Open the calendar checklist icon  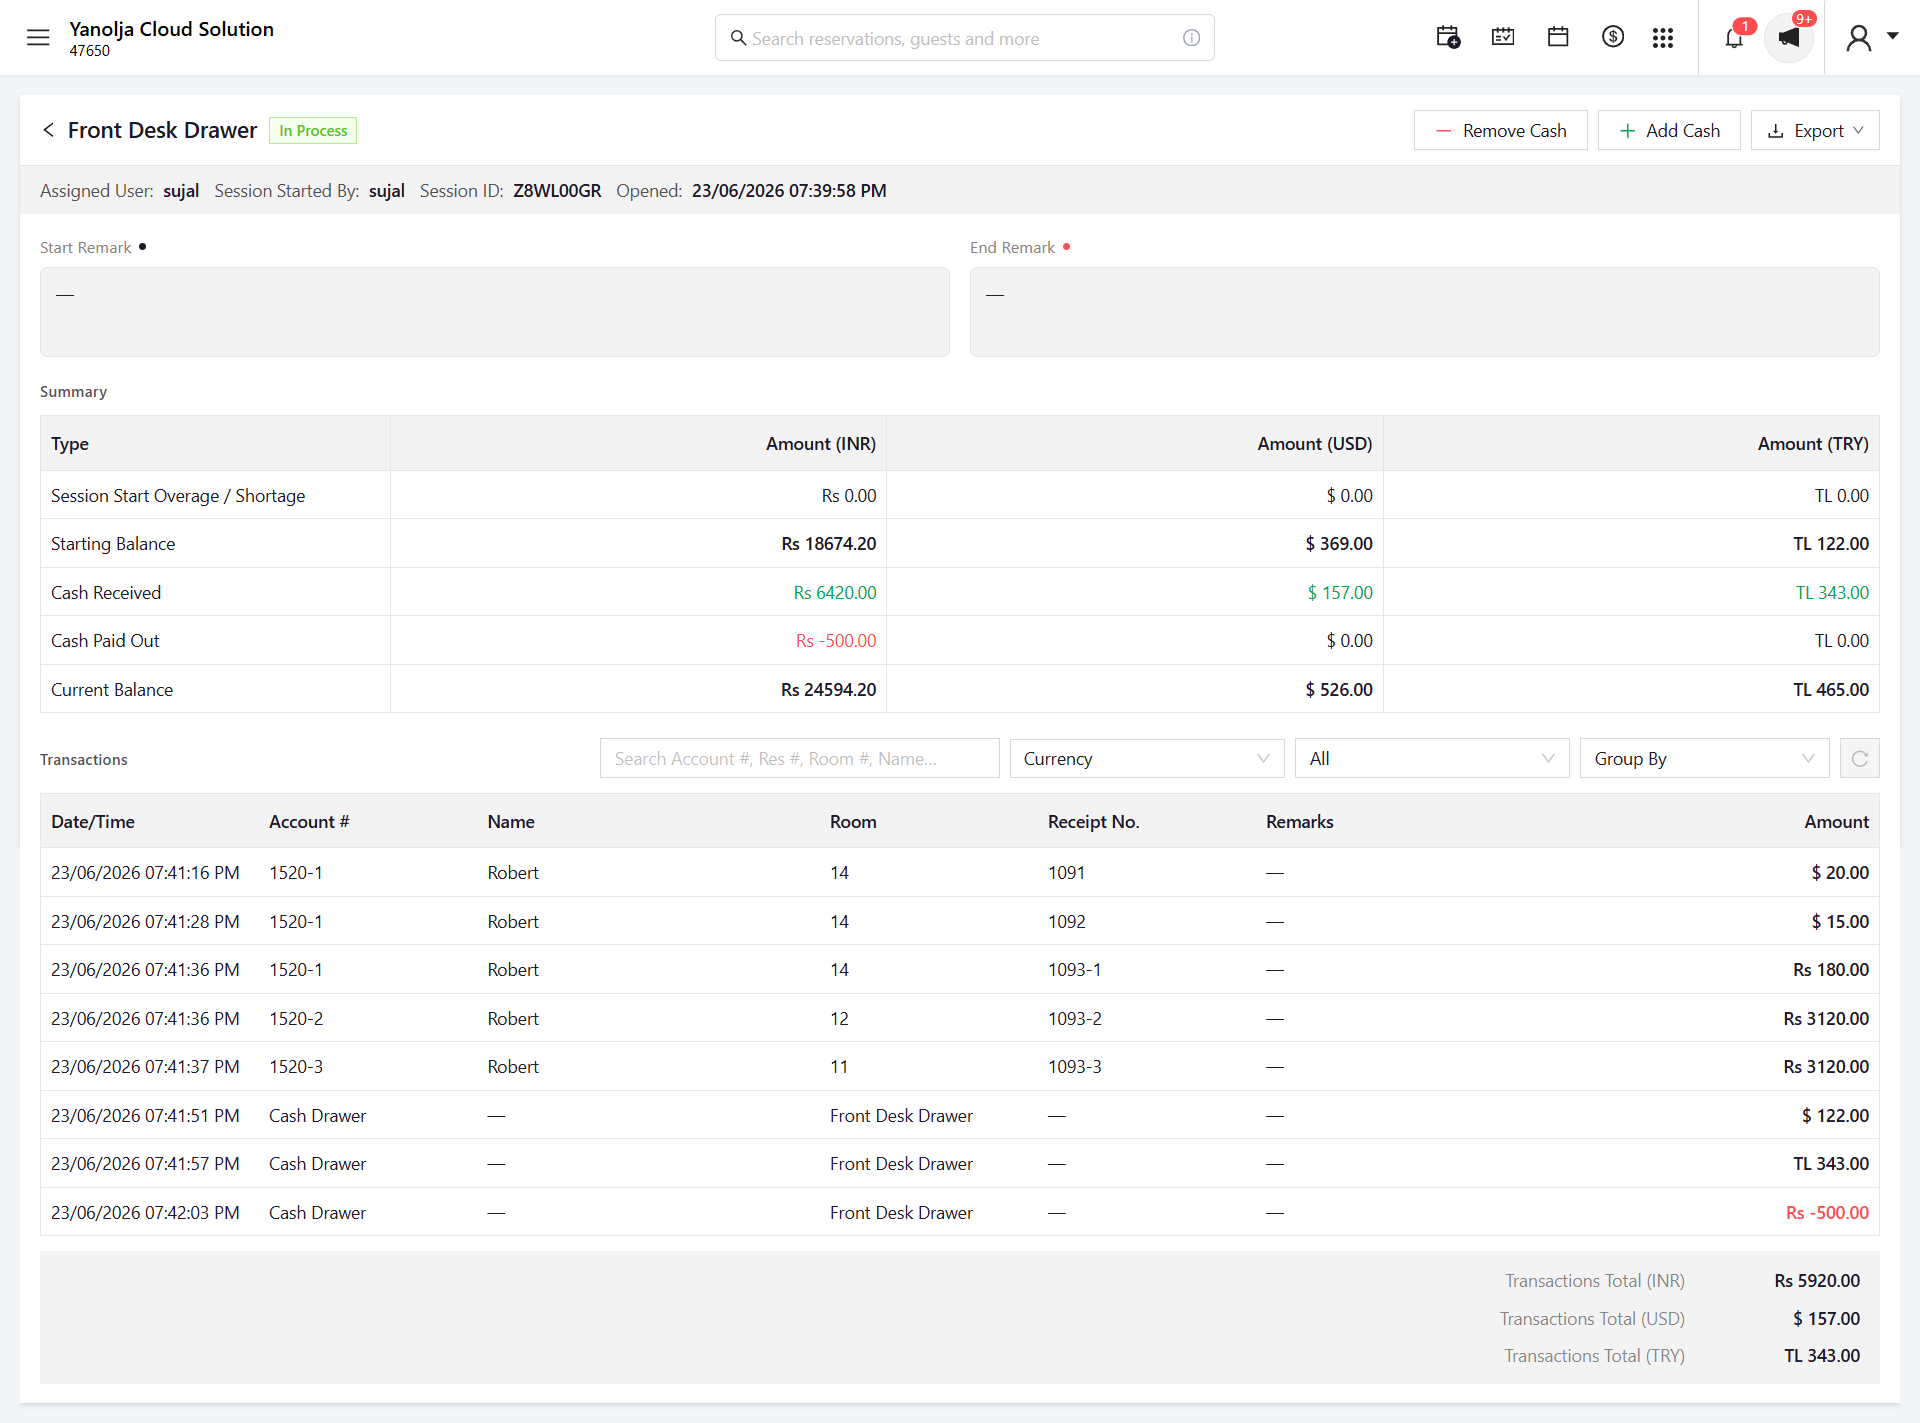pos(1503,38)
